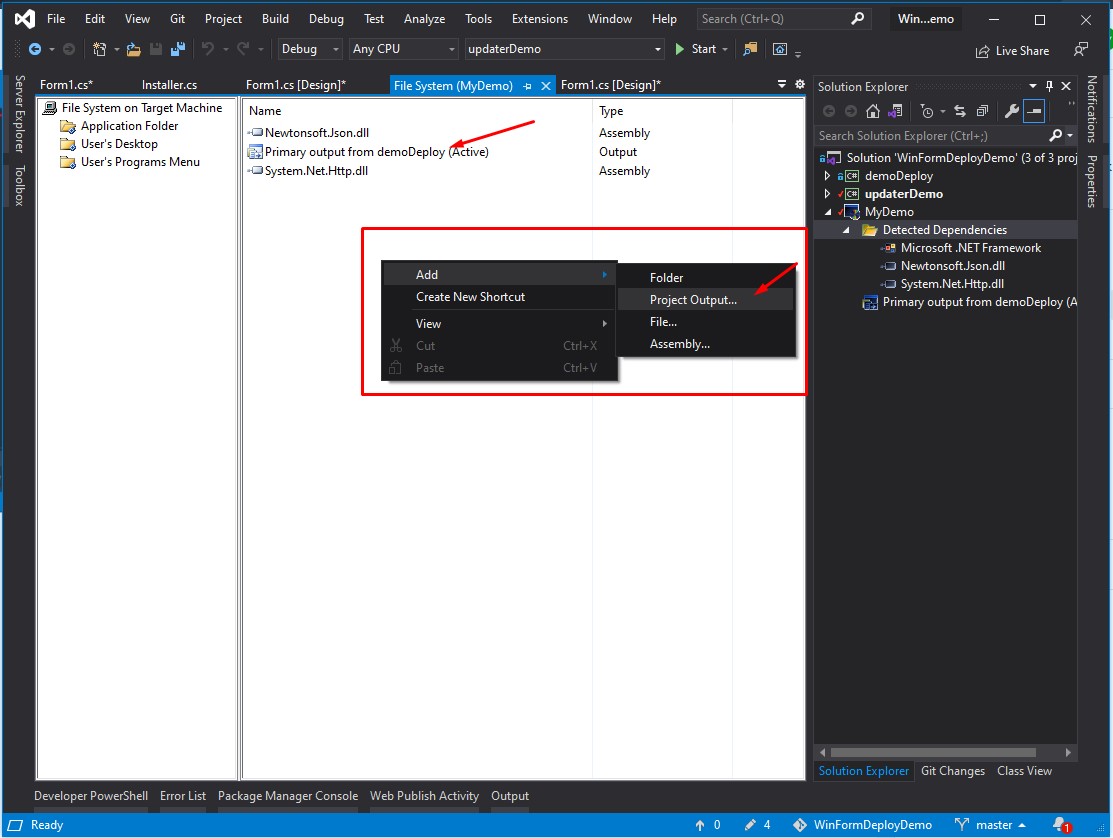Screen dimensions: 1113x838
Task: Select Project Output... from the Add submenu
Action: (693, 300)
